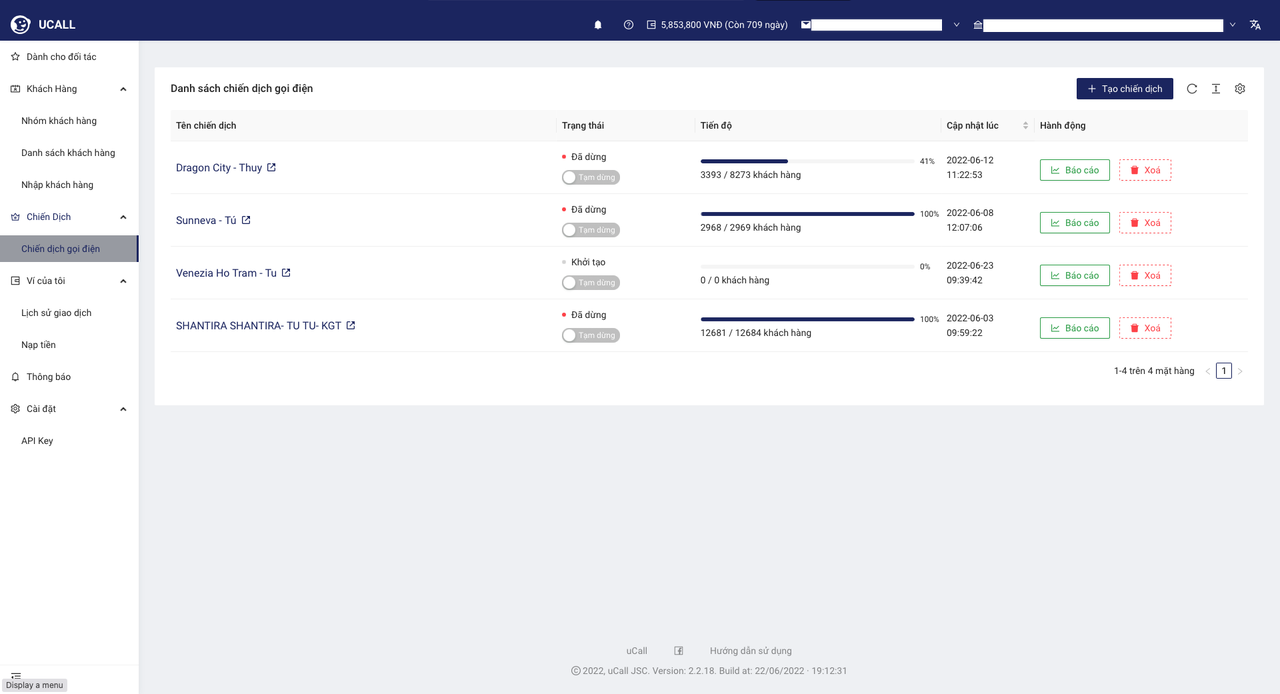The image size is (1280, 694).
Task: Toggle Tạm dừng switch for Venezia Ho Tram - Tu
Action: point(591,283)
